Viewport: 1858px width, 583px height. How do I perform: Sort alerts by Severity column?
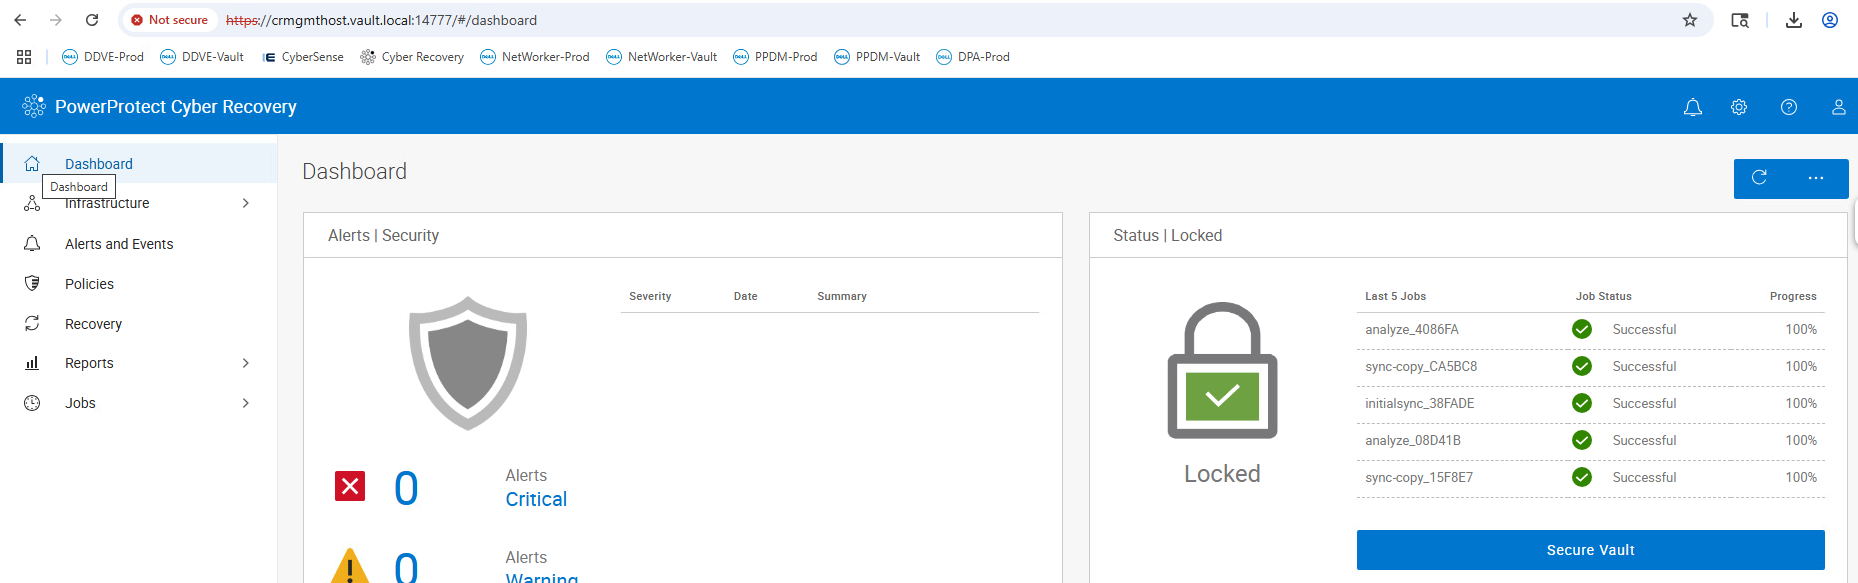click(650, 296)
